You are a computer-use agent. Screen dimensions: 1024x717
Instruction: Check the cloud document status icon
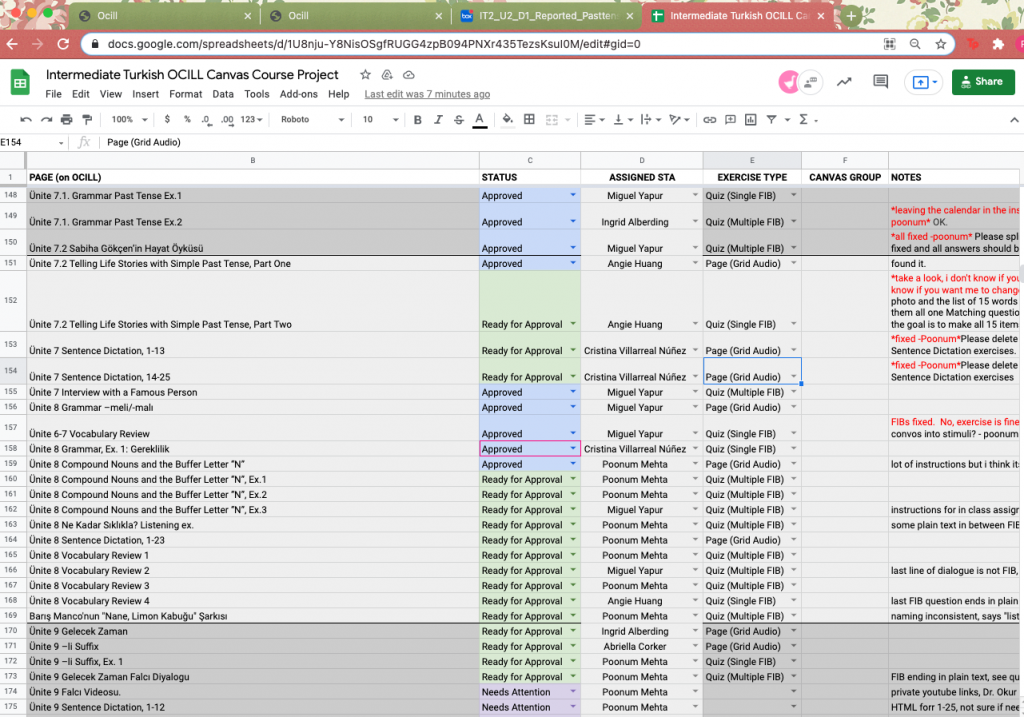(x=409, y=75)
